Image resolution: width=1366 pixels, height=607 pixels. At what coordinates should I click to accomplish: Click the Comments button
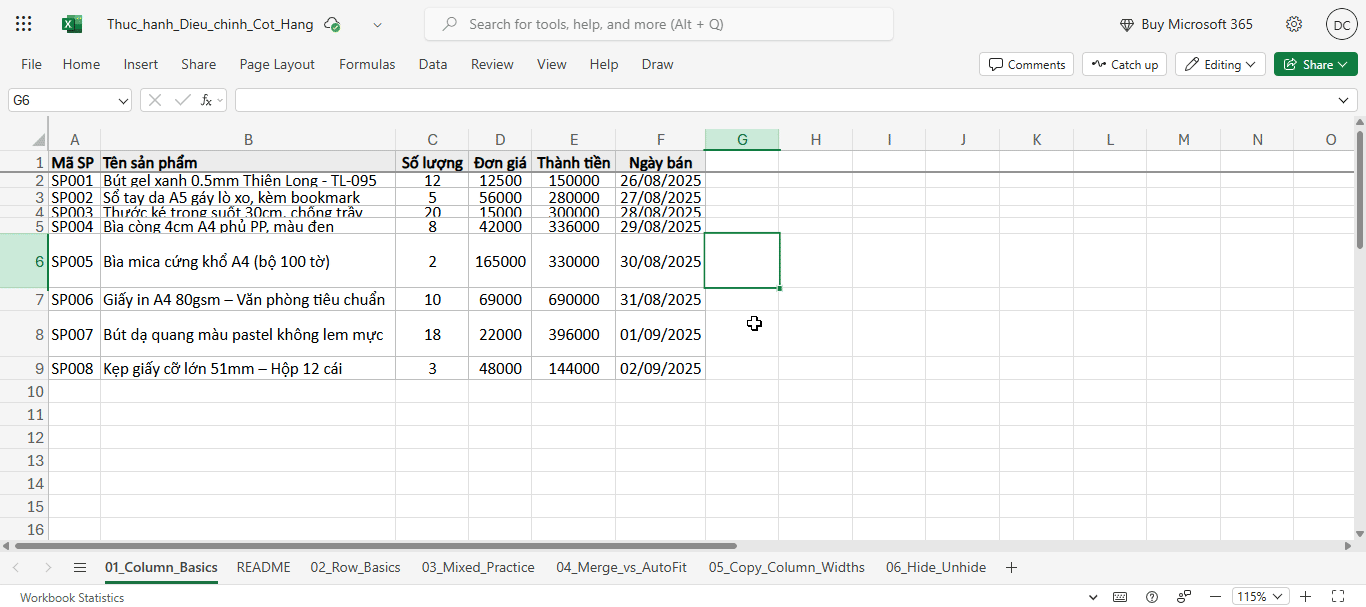pos(1026,64)
